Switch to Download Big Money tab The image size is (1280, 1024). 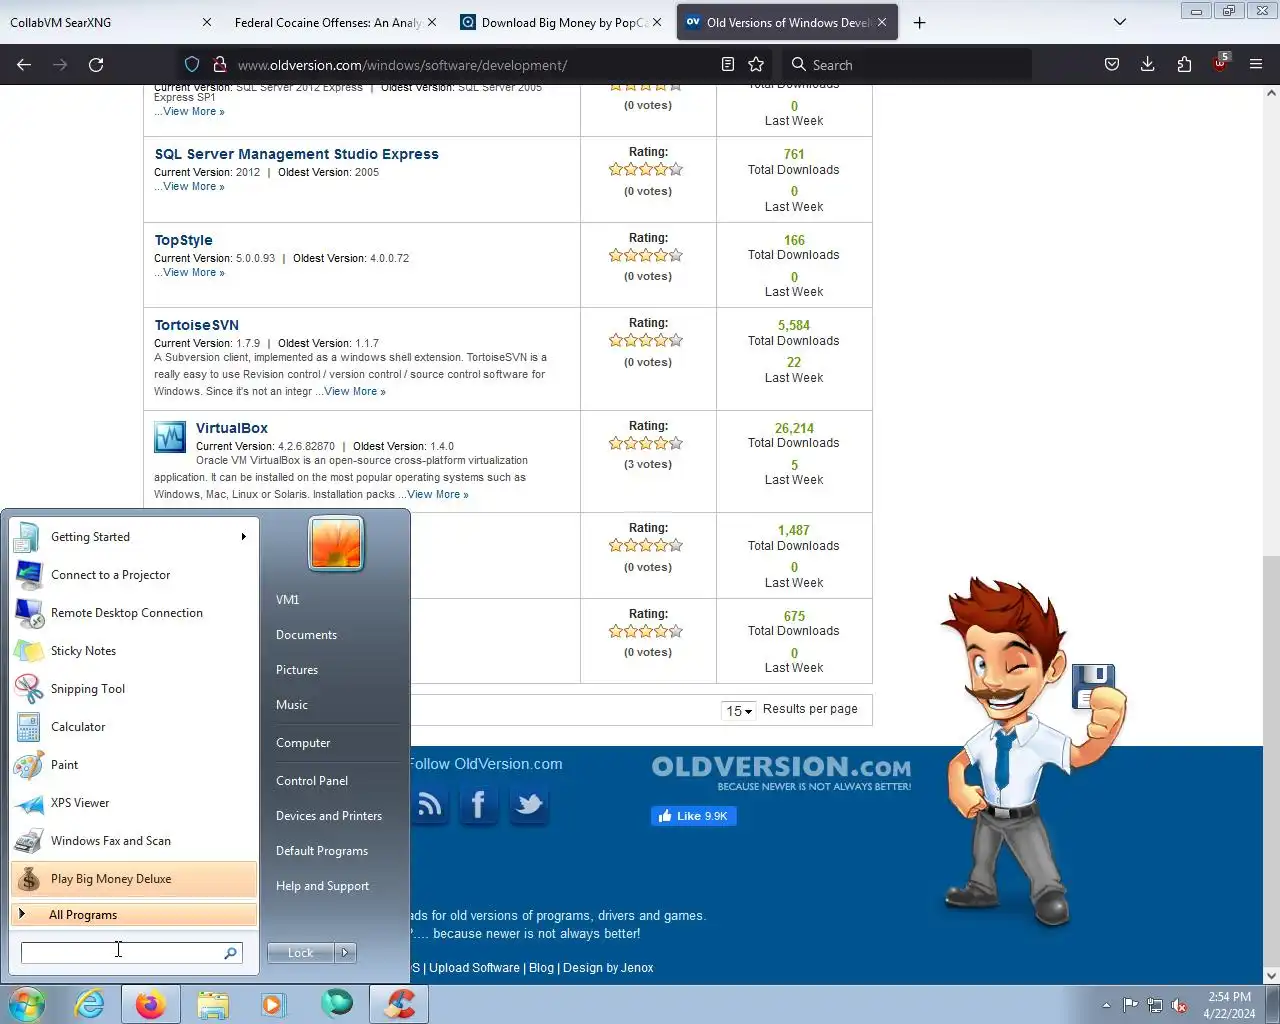point(561,22)
